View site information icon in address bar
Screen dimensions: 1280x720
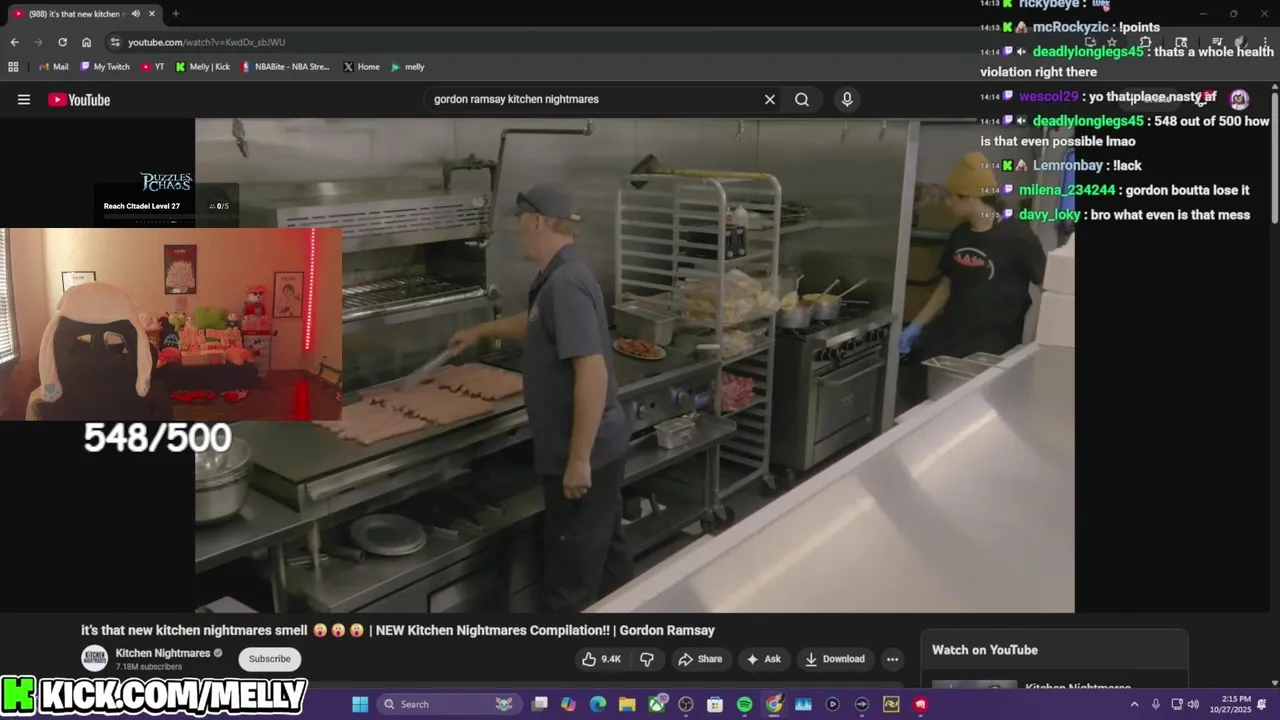coord(115,42)
